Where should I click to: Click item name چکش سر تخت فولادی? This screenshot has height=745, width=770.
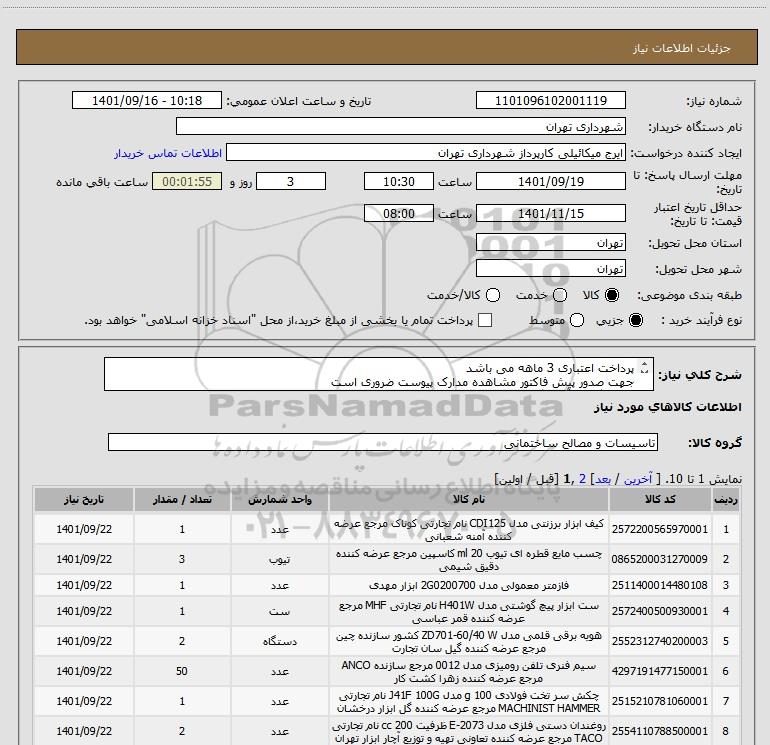coord(469,701)
